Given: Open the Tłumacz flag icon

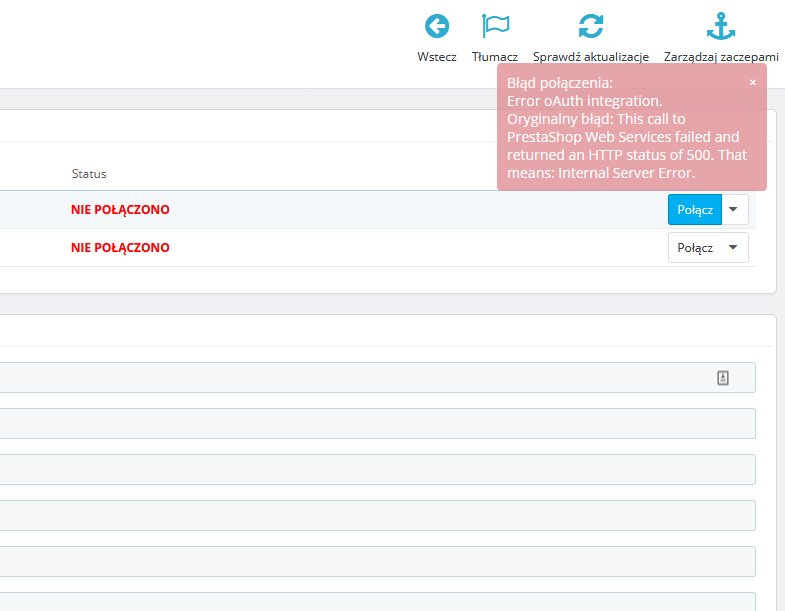Looking at the screenshot, I should (495, 26).
